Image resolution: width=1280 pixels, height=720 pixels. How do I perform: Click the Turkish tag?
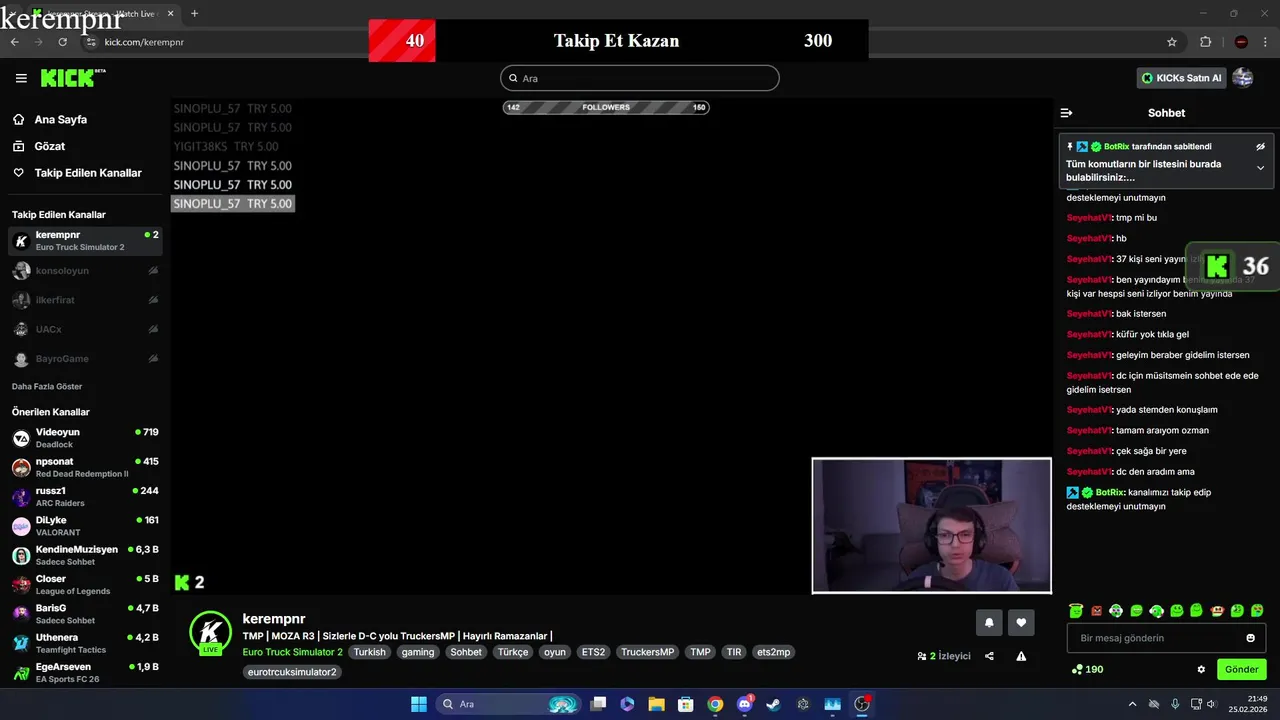(x=369, y=652)
